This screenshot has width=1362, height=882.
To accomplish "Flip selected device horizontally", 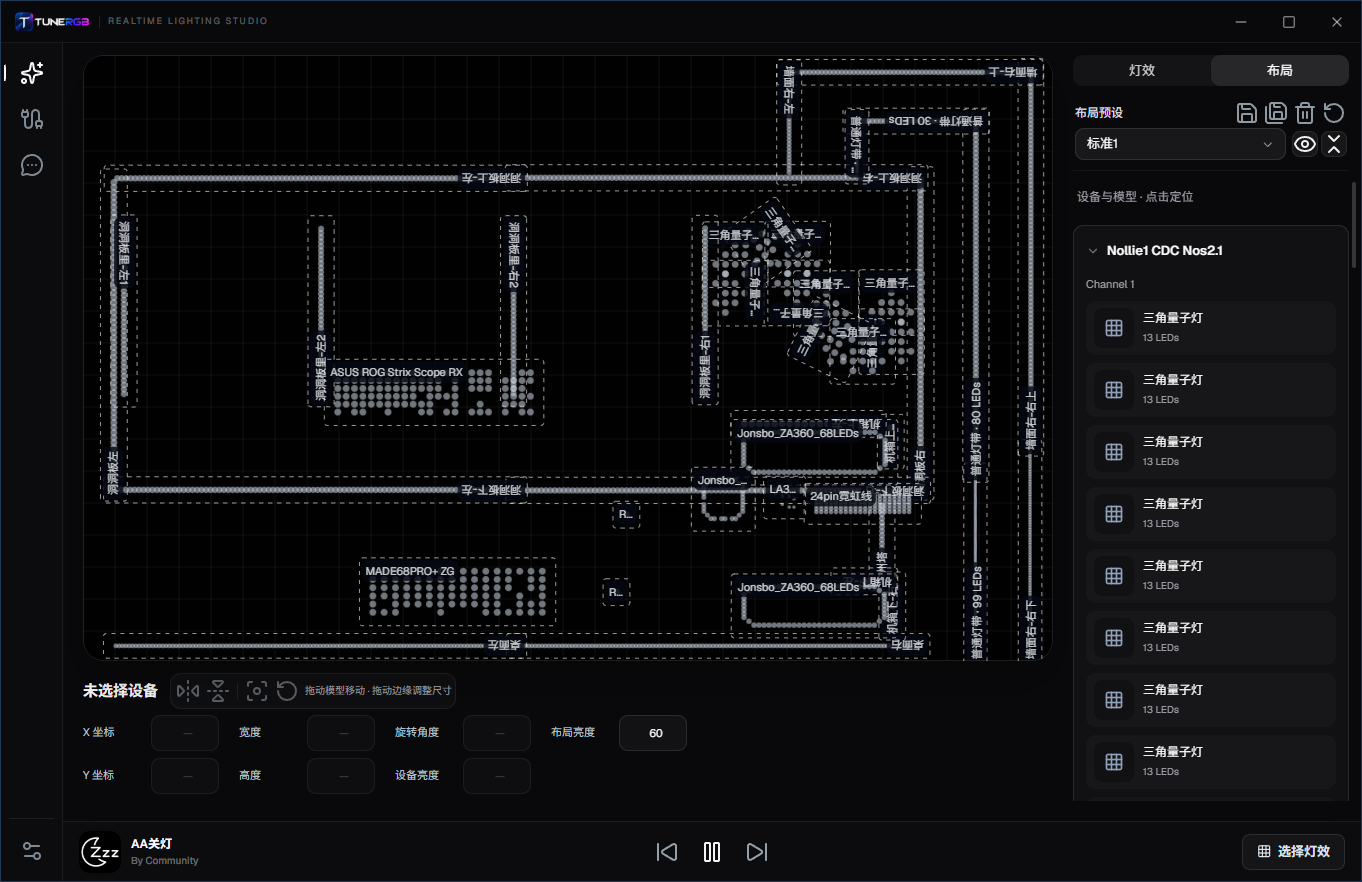I will pyautogui.click(x=188, y=691).
